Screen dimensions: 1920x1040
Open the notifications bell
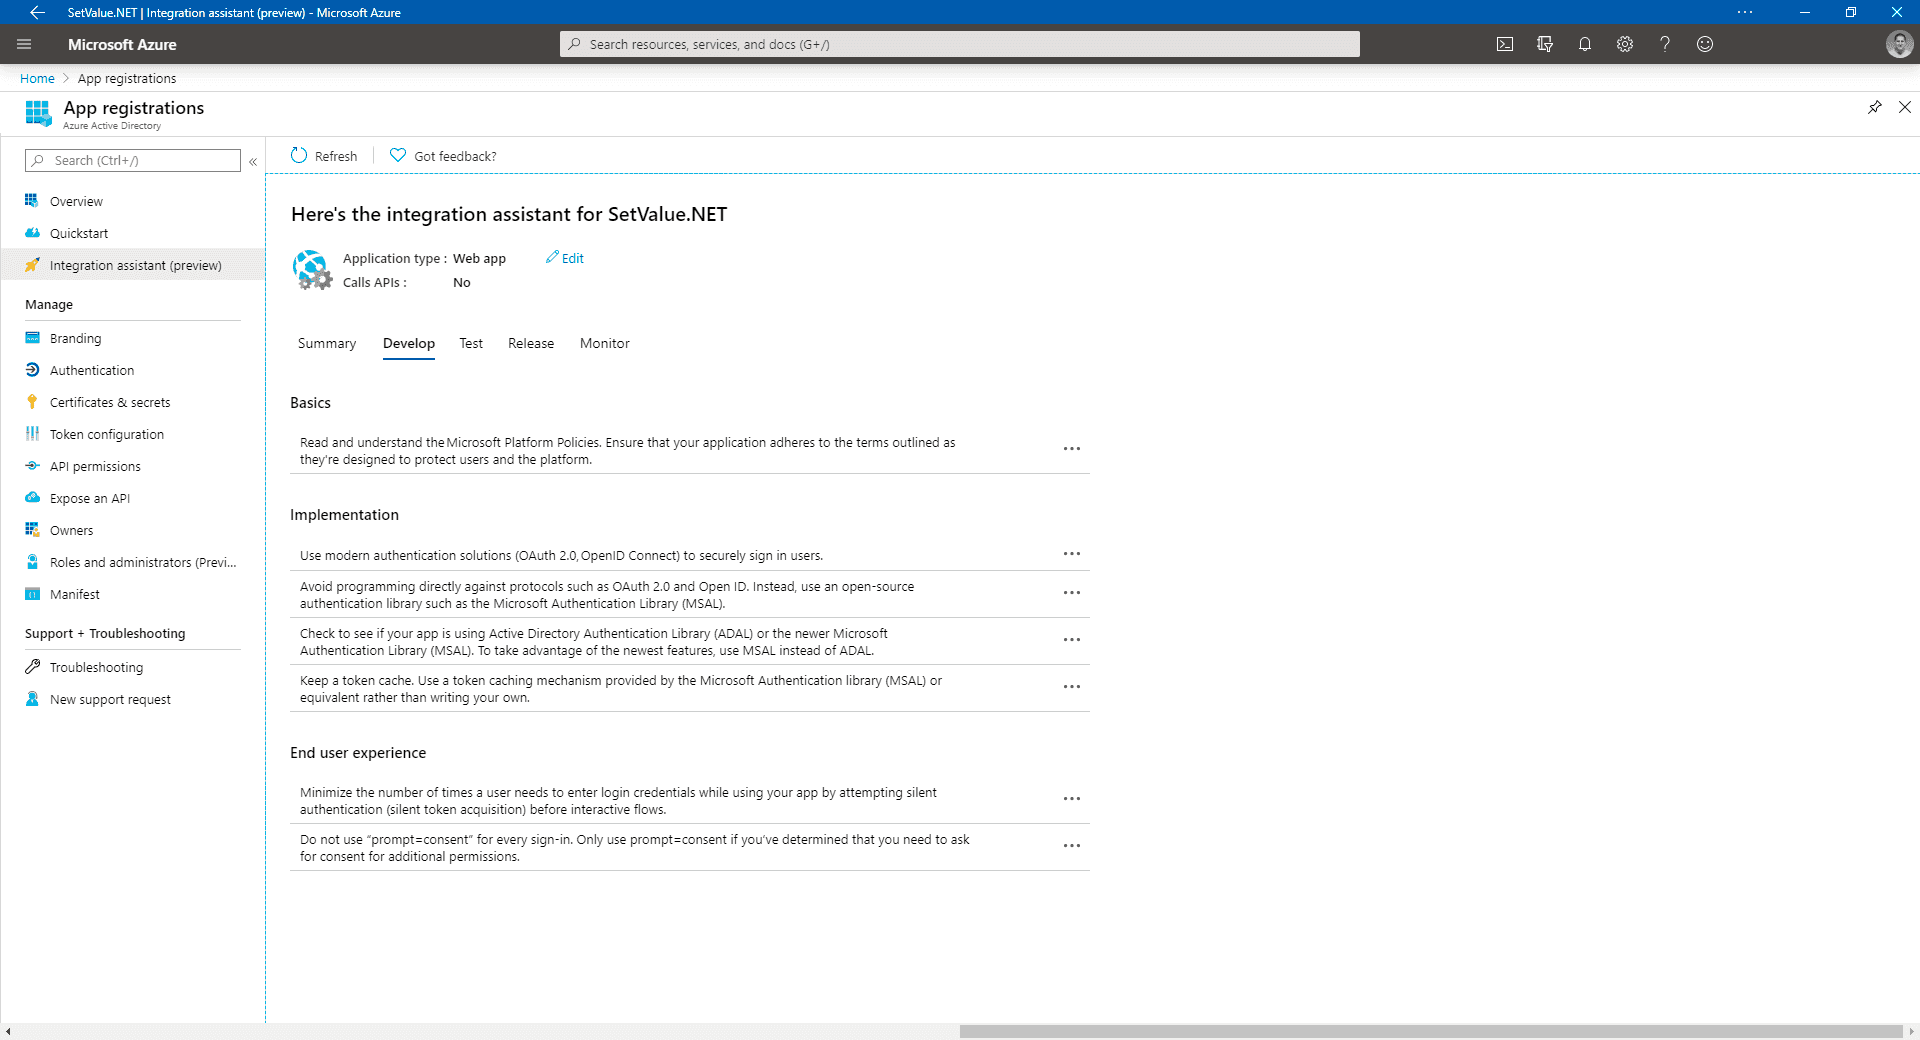tap(1585, 44)
